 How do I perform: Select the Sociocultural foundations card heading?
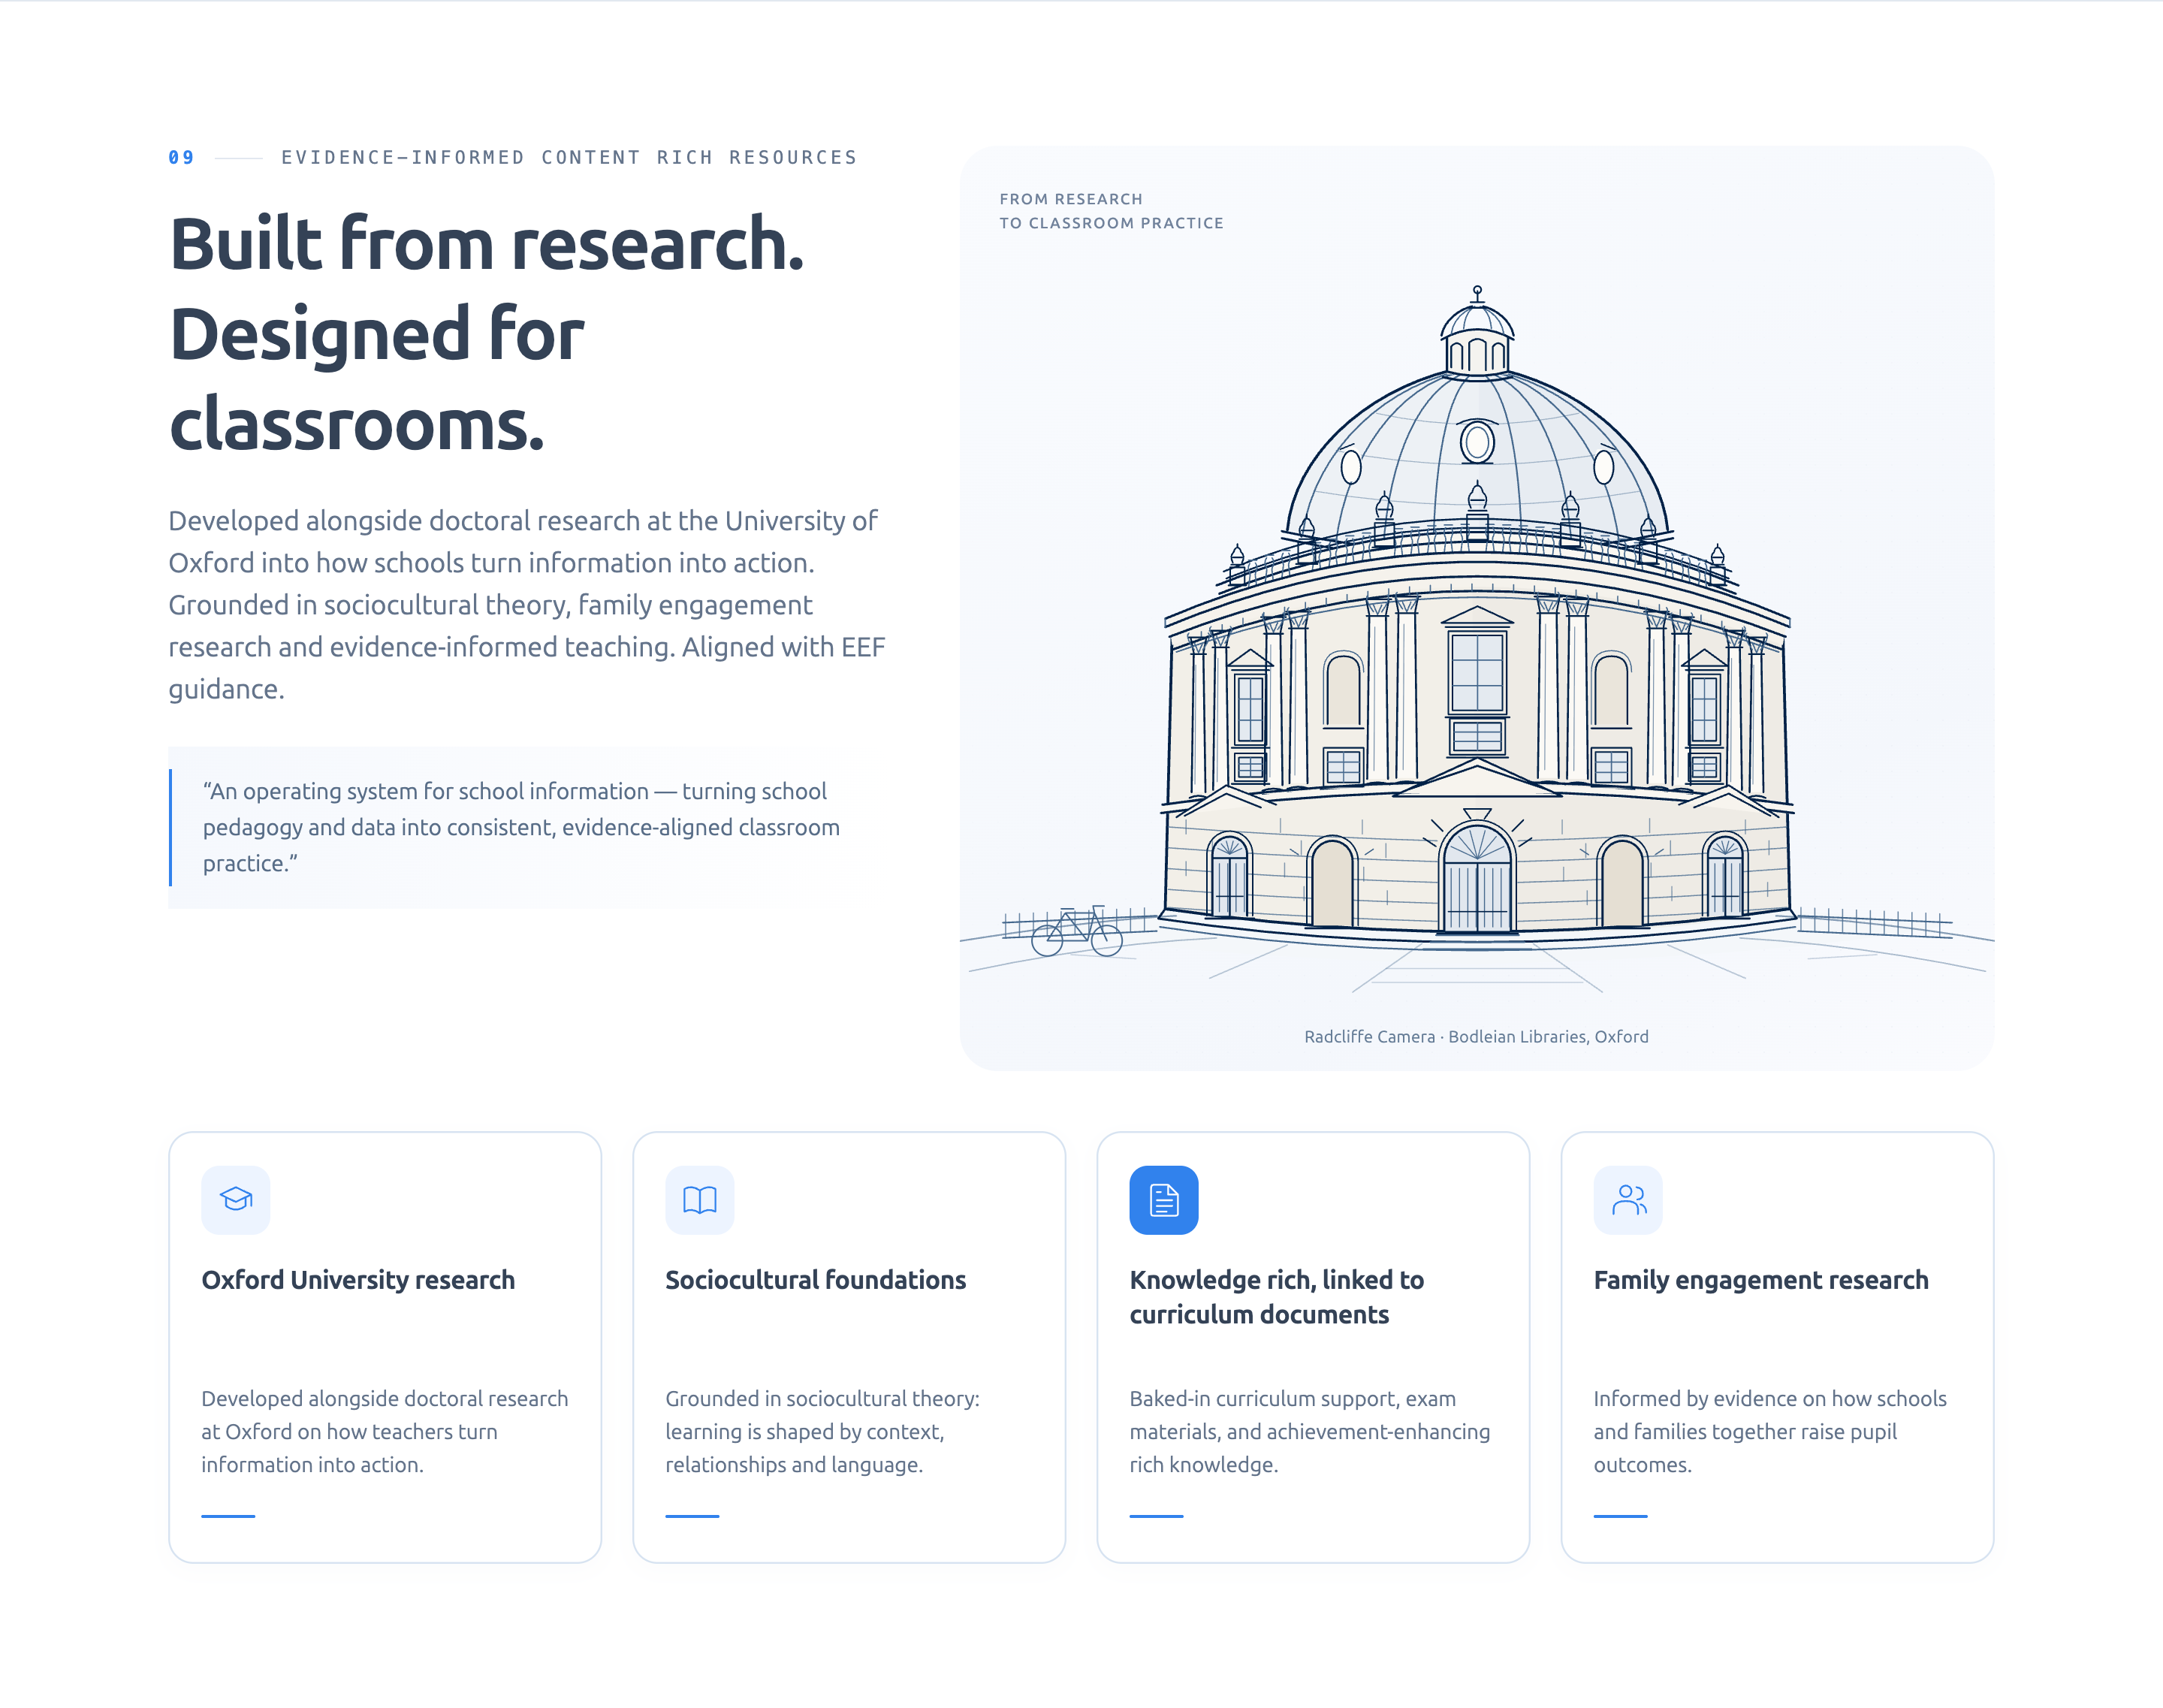tap(815, 1279)
